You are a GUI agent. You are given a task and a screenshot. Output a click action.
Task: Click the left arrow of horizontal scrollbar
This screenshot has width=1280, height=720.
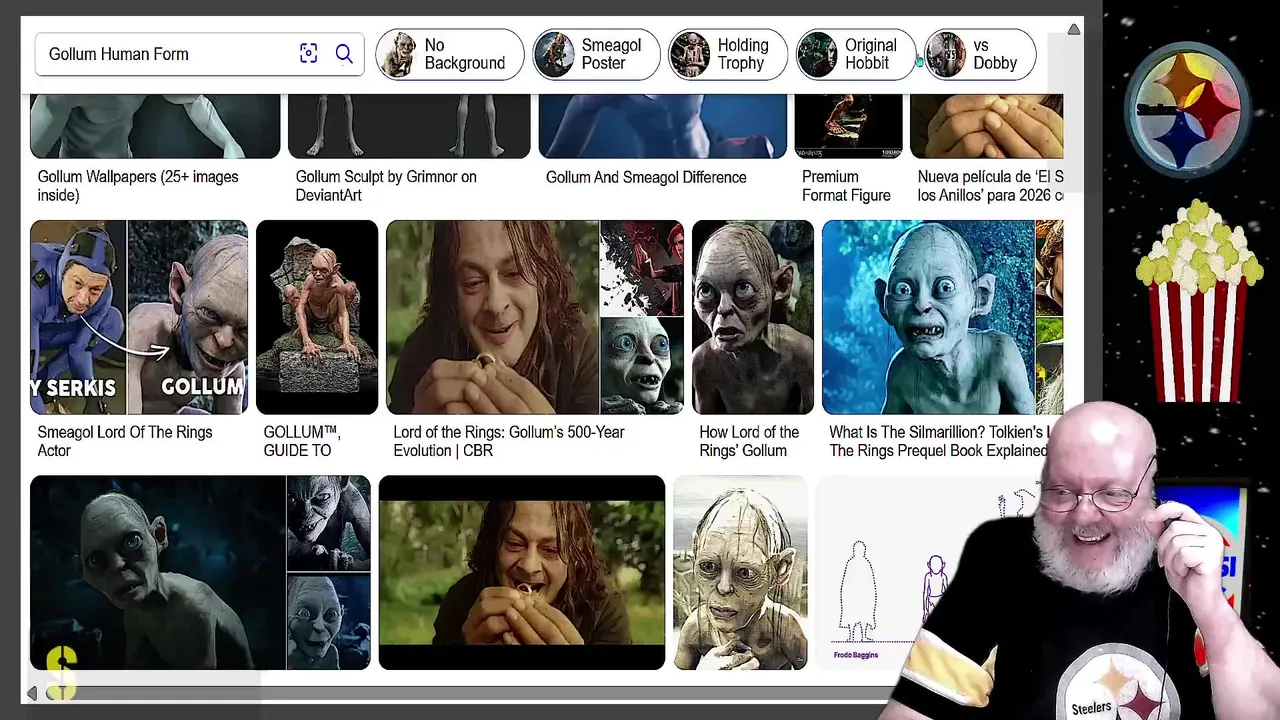click(33, 692)
